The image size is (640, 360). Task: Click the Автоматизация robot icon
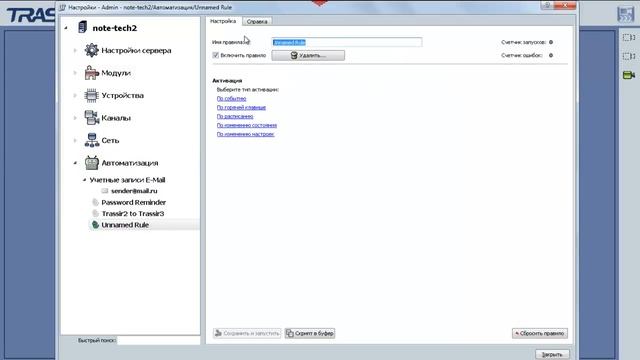click(91, 162)
